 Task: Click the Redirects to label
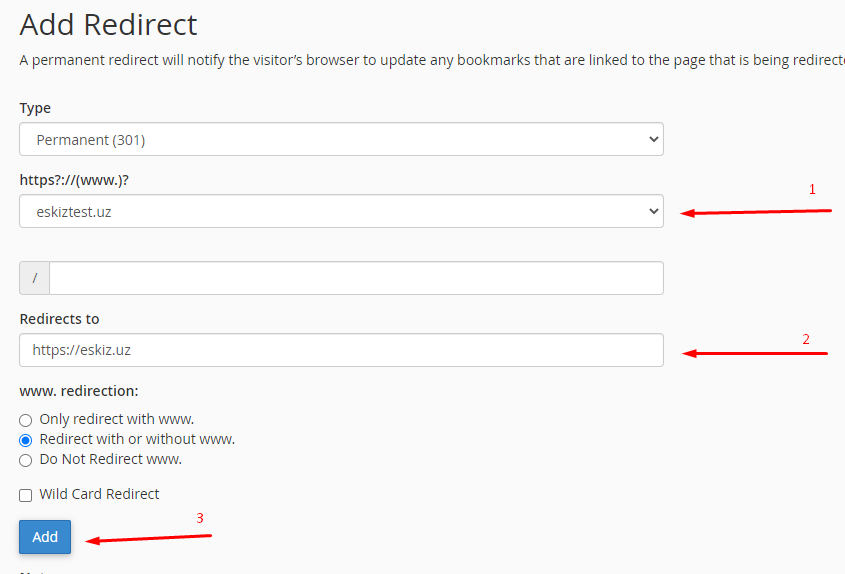coord(60,319)
